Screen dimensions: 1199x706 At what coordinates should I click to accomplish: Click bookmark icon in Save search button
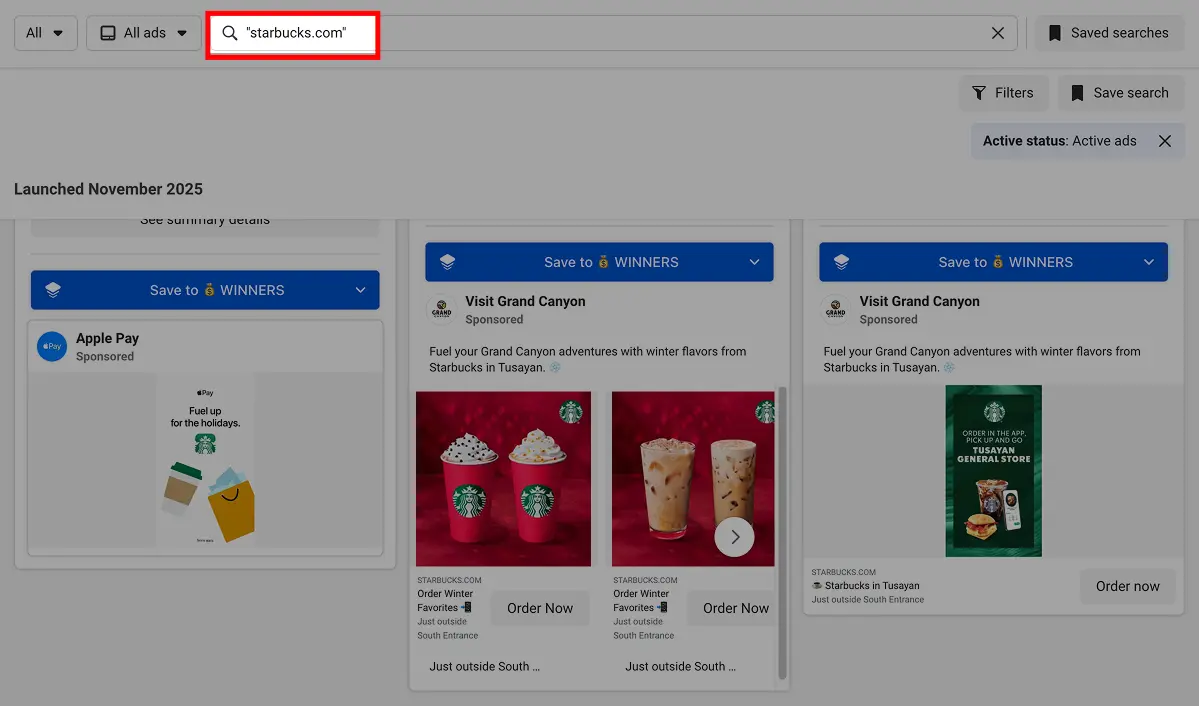coord(1077,93)
